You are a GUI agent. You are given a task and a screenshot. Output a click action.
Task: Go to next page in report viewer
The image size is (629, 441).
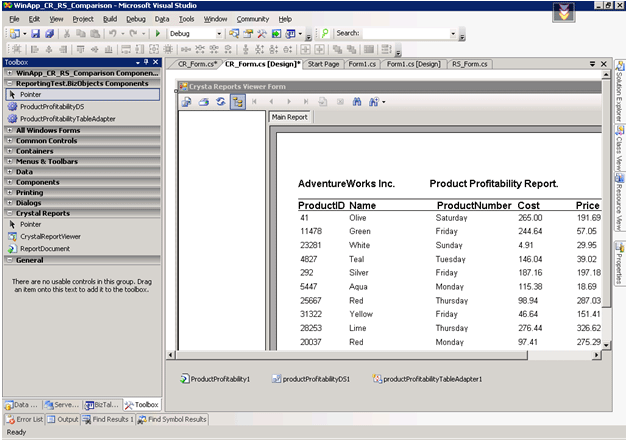coord(289,102)
